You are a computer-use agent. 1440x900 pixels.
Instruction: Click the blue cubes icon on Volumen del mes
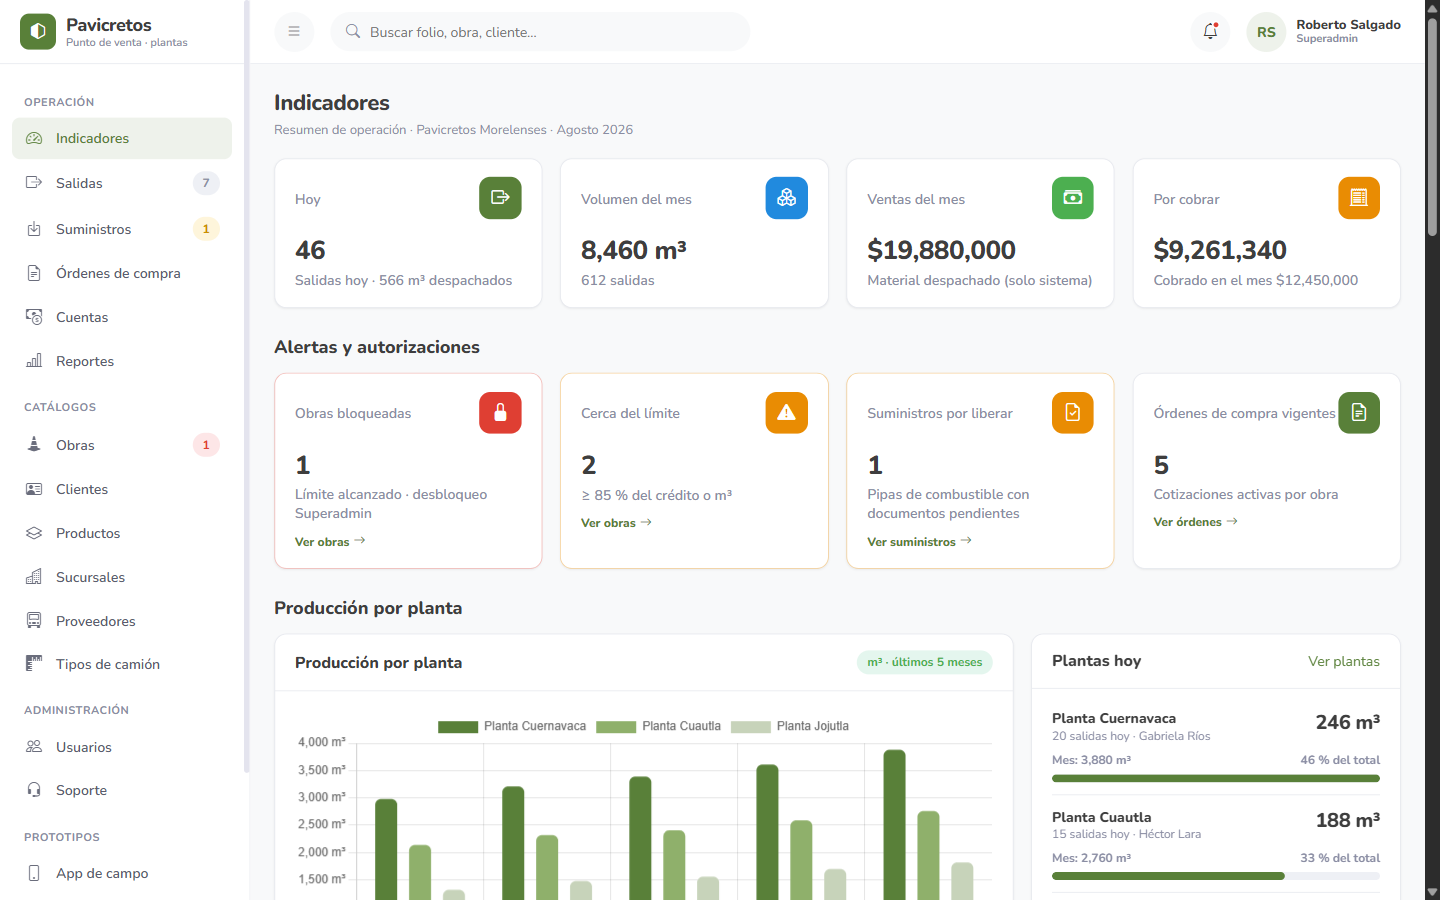(x=787, y=198)
